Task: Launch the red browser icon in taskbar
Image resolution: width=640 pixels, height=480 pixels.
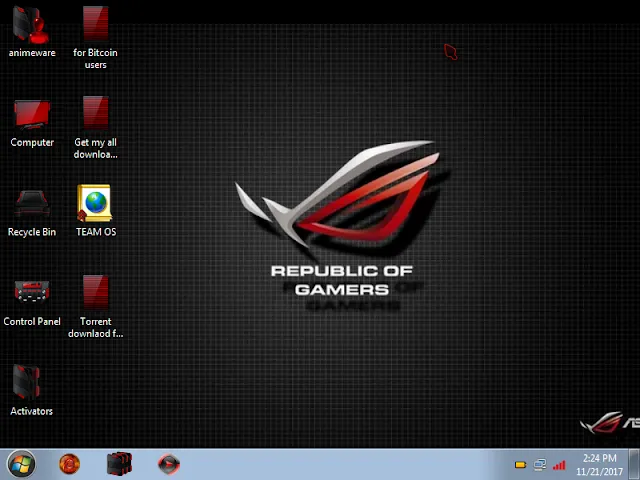Action: pos(69,464)
